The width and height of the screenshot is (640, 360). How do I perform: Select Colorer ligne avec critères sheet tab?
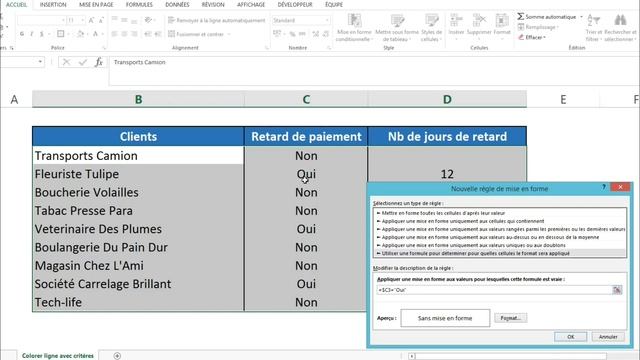point(58,356)
